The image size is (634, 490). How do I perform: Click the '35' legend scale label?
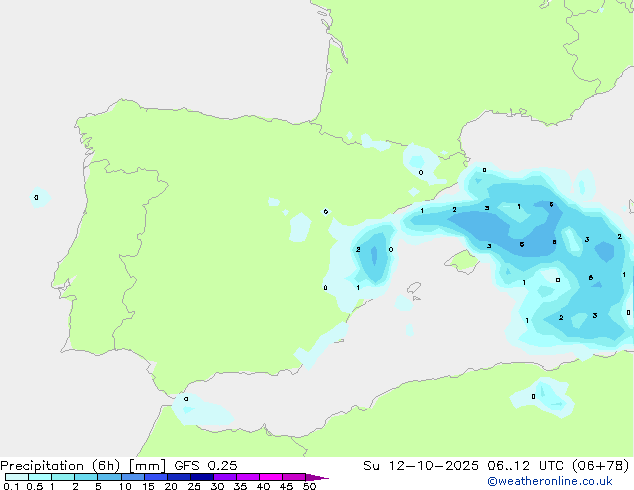240,486
